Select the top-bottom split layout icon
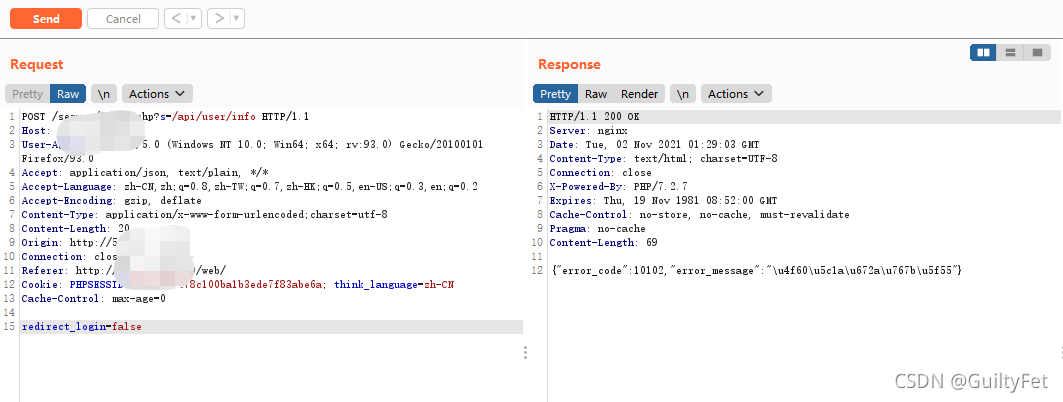This screenshot has height=402, width=1063. point(1010,52)
